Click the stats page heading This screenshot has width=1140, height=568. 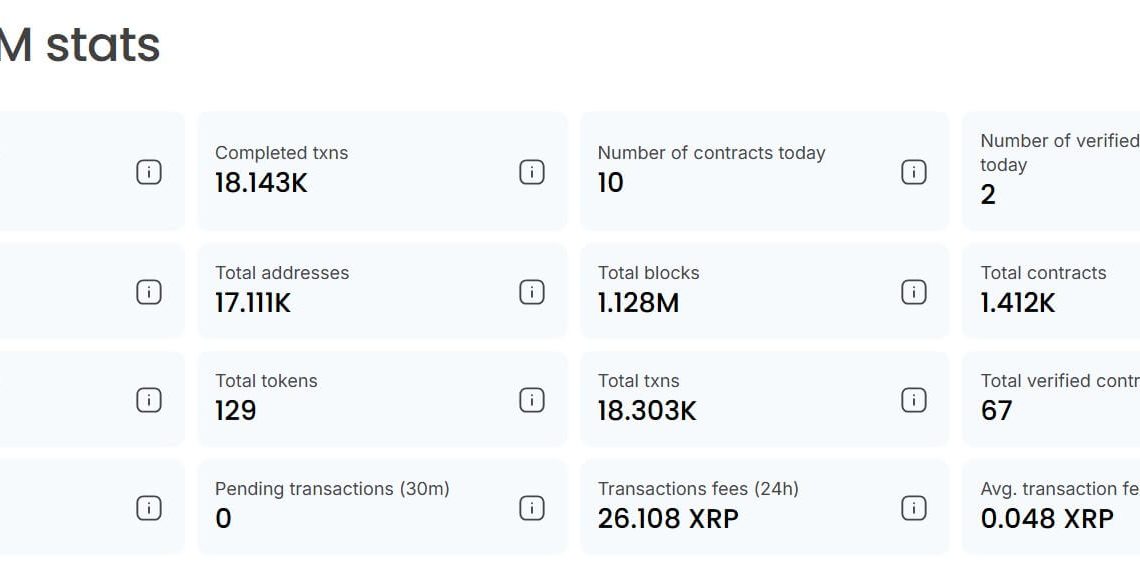click(x=80, y=45)
